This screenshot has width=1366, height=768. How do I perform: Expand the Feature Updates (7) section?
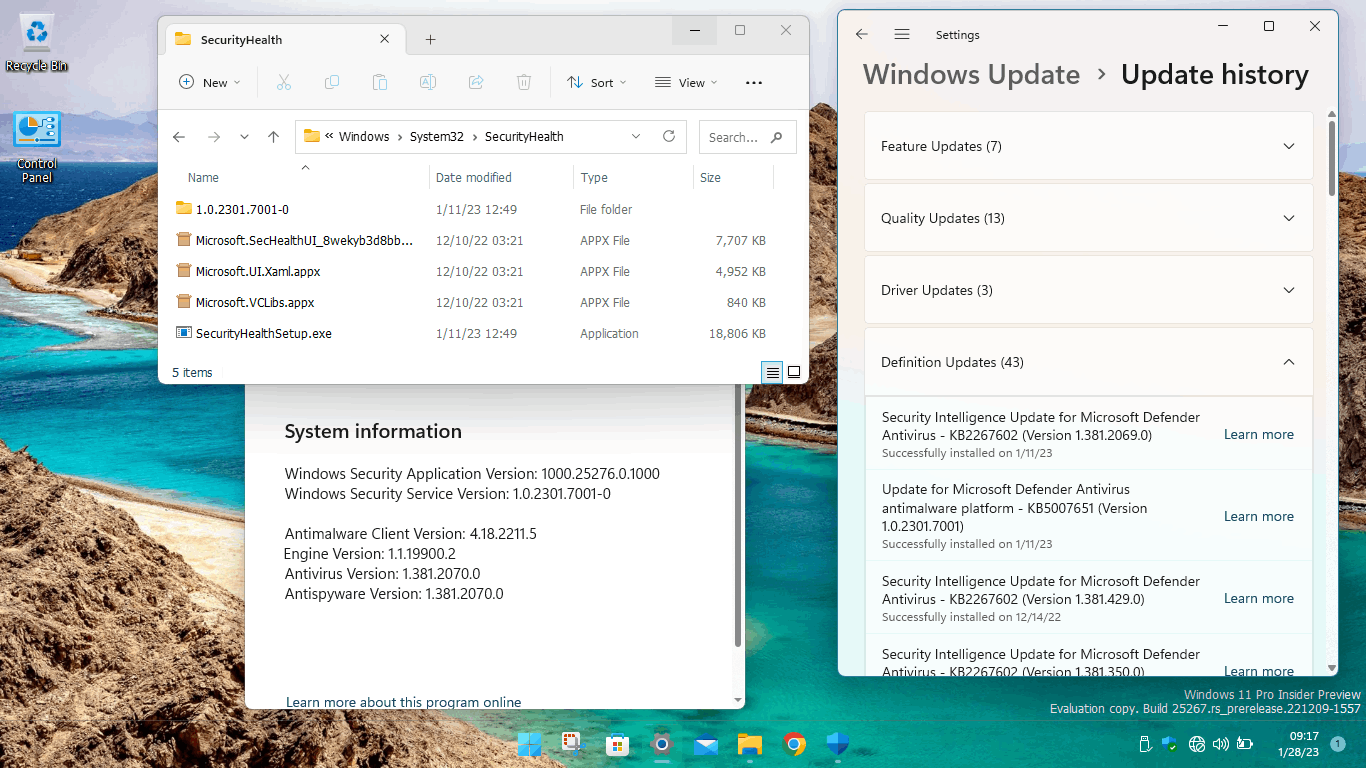[x=1089, y=146]
